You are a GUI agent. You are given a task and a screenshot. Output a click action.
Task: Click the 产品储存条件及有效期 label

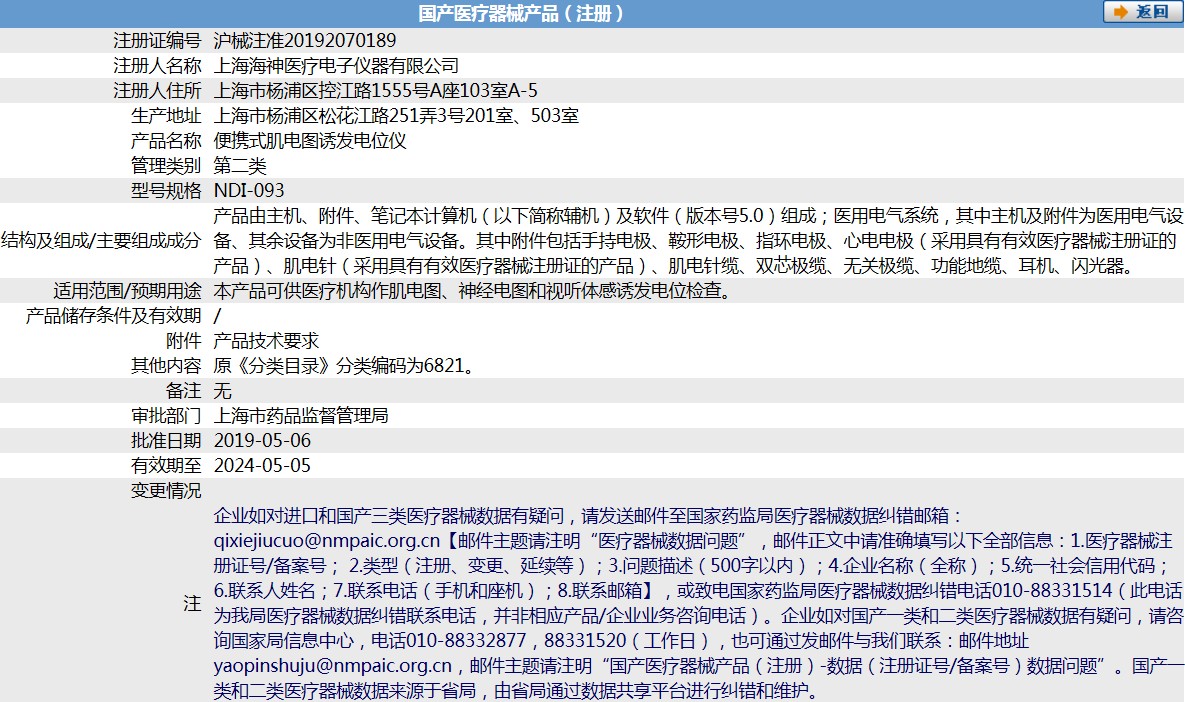tap(113, 315)
